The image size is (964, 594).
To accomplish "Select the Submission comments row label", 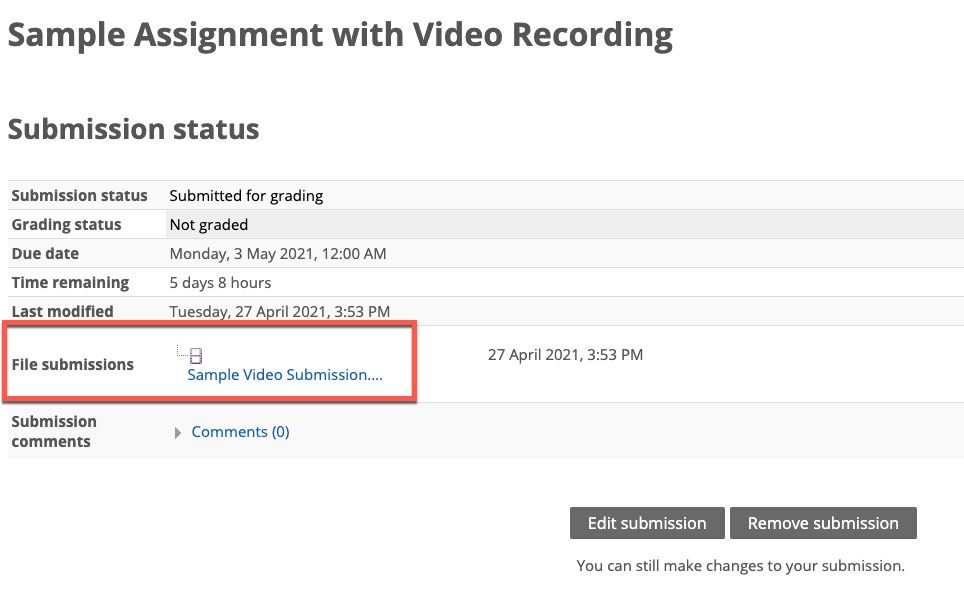I will pyautogui.click(x=54, y=431).
